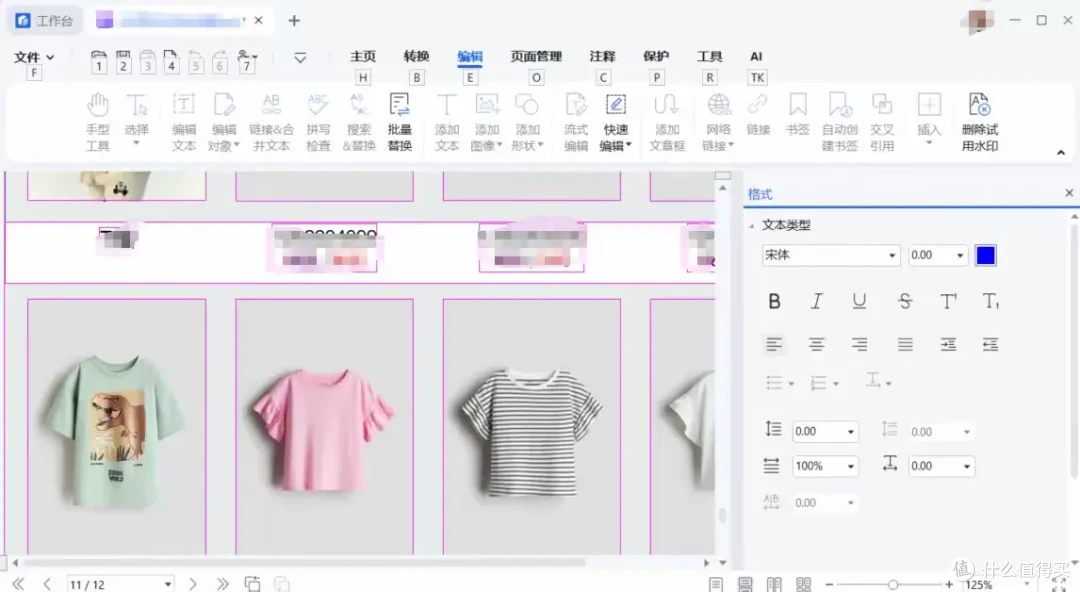Align text right in format panel
Viewport: 1080px width, 592px height.
click(859, 344)
